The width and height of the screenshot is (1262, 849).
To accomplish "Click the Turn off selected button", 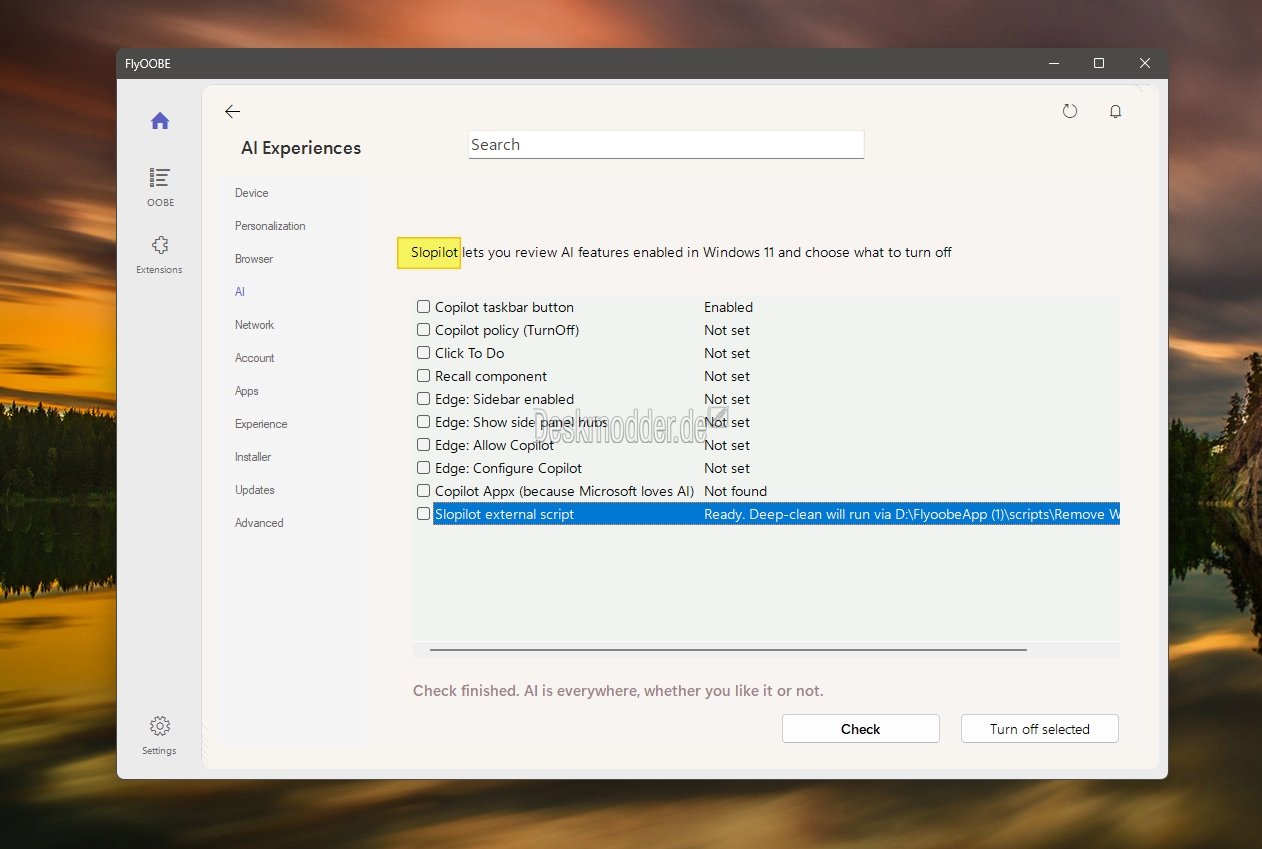I will (1039, 729).
